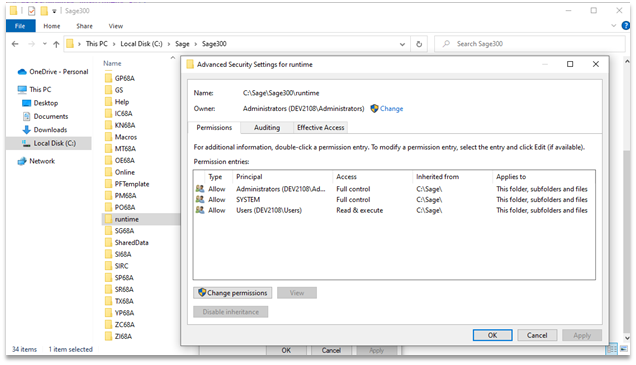Click the shield icon beside Change owner

(x=374, y=109)
